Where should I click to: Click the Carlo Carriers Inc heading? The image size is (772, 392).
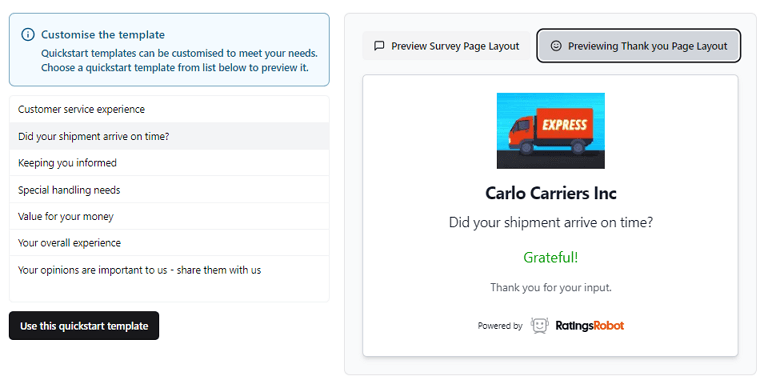(x=550, y=193)
